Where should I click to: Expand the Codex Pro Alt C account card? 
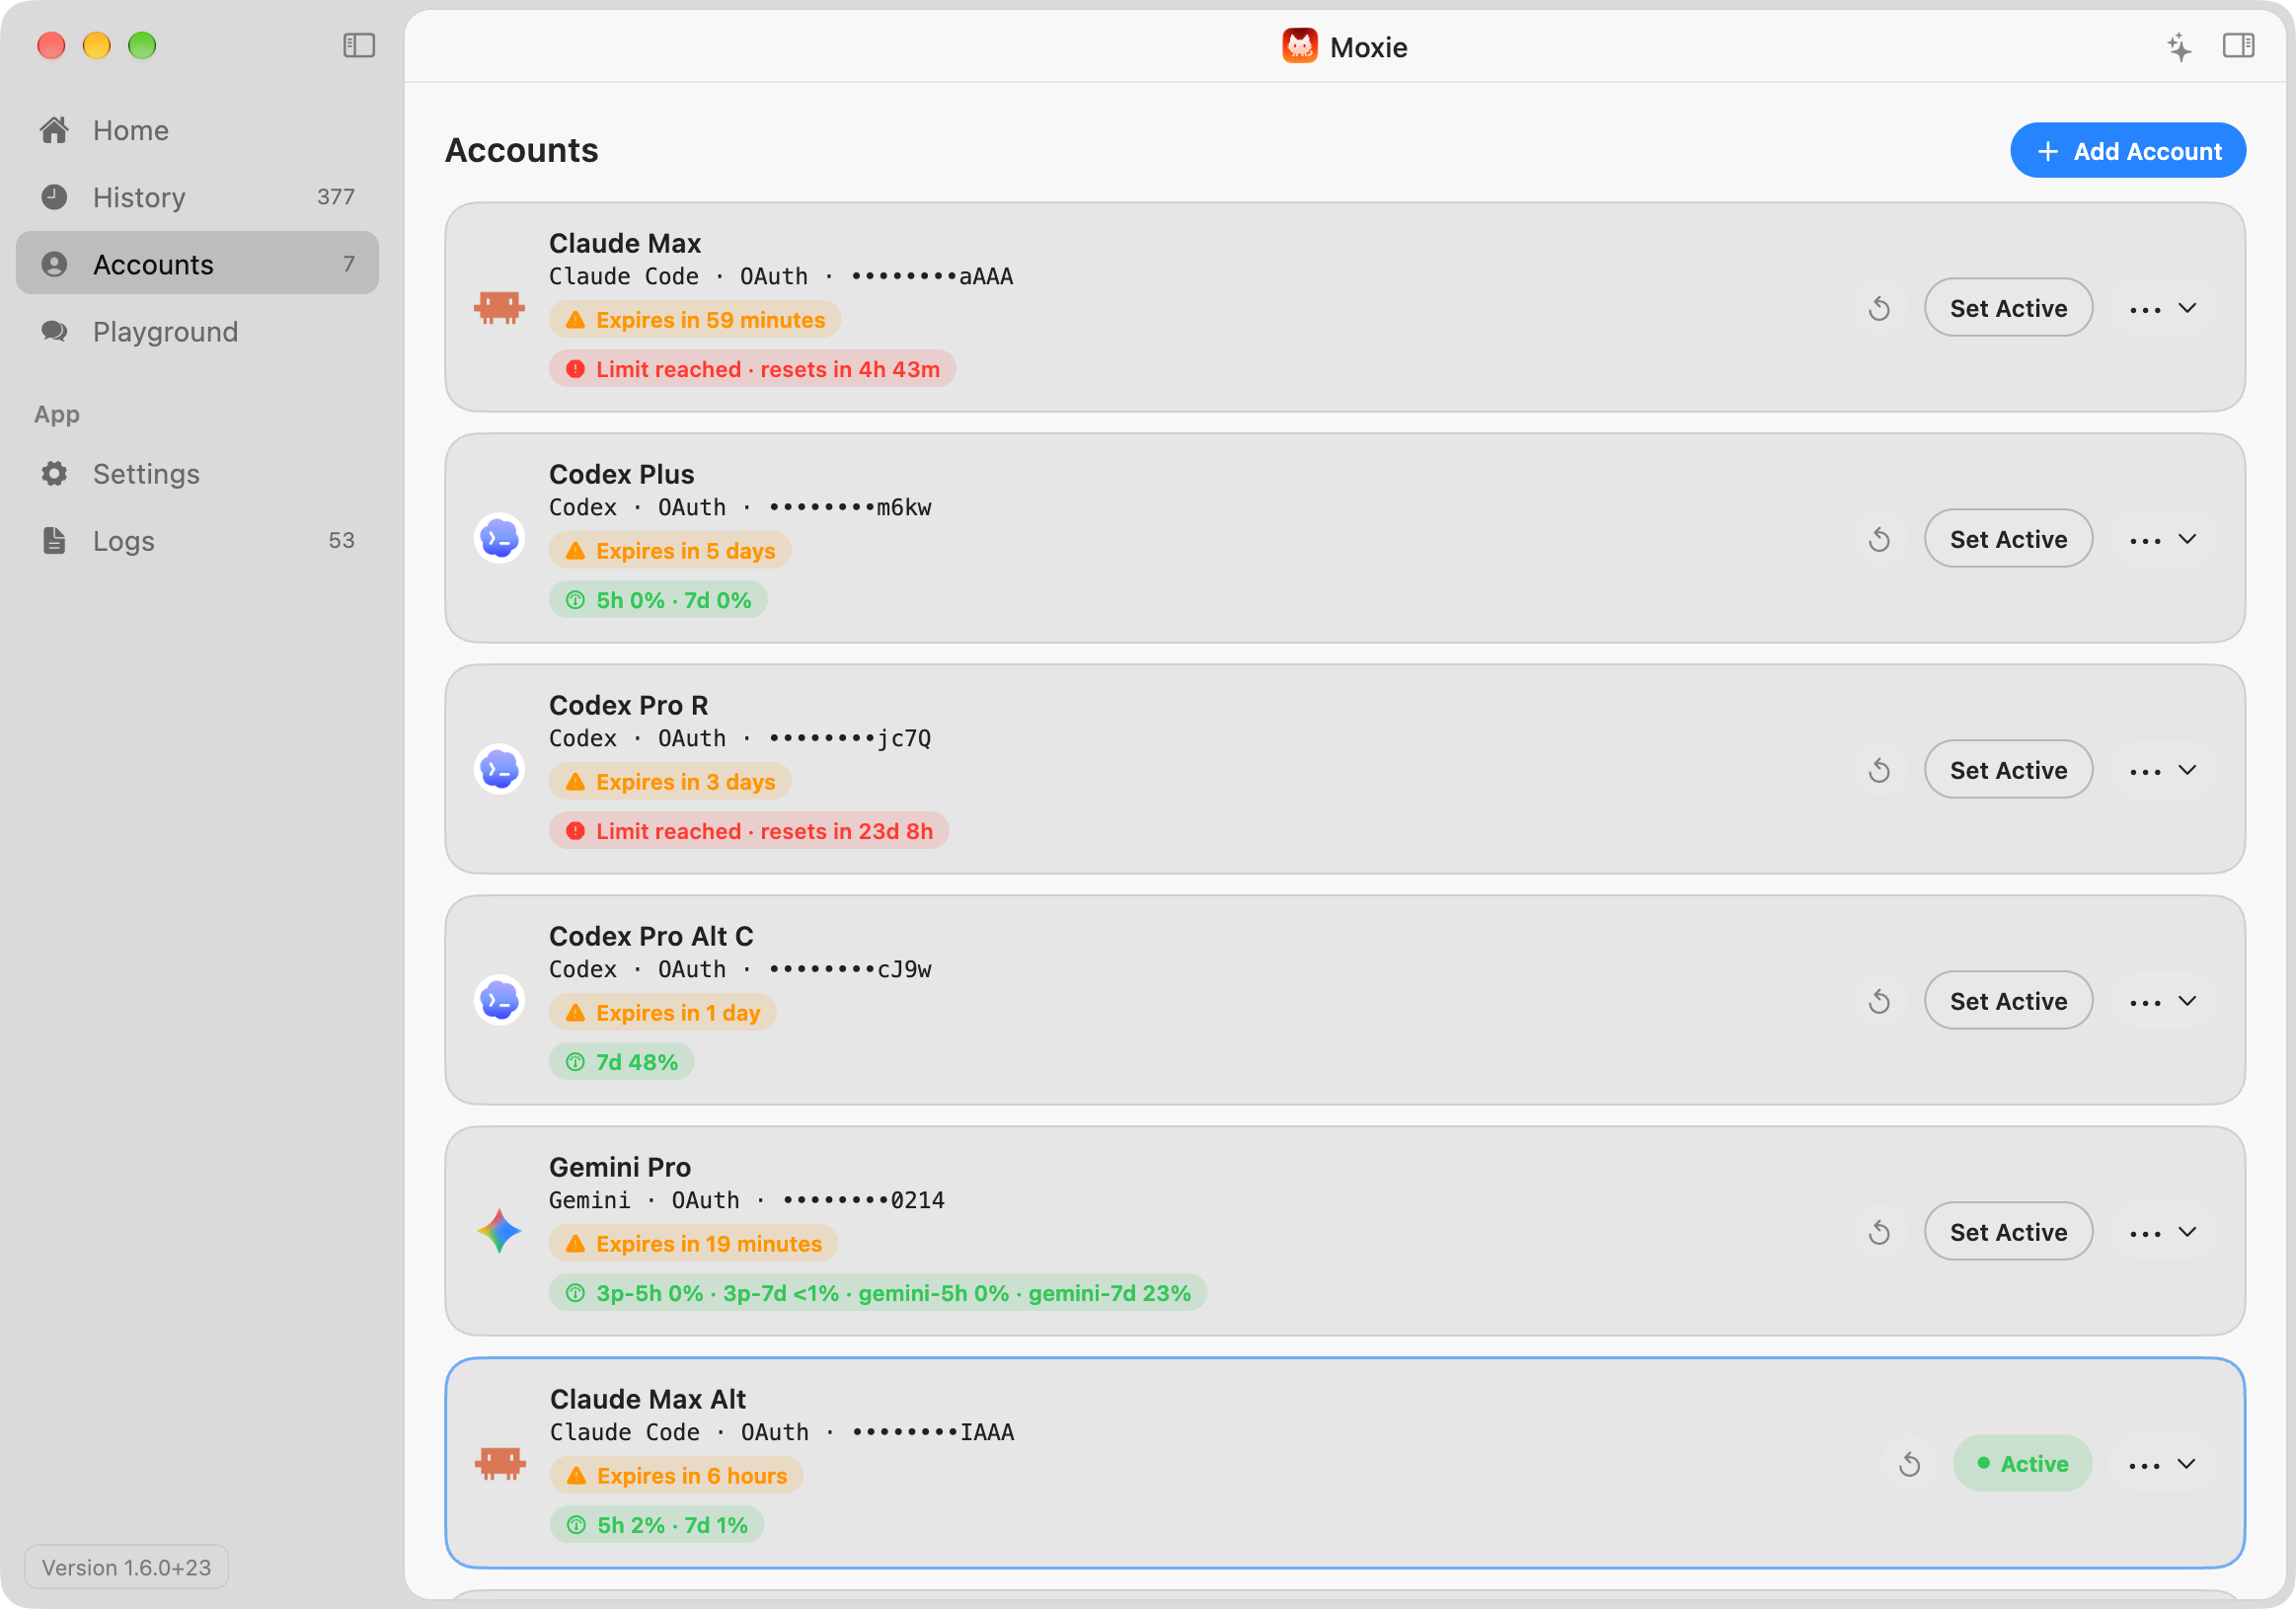tap(2188, 1001)
